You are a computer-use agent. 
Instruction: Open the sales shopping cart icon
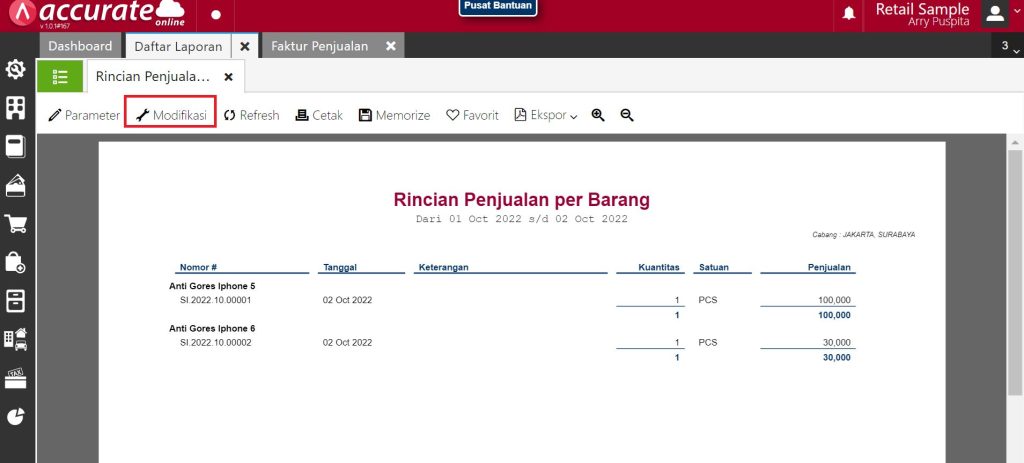(x=16, y=224)
